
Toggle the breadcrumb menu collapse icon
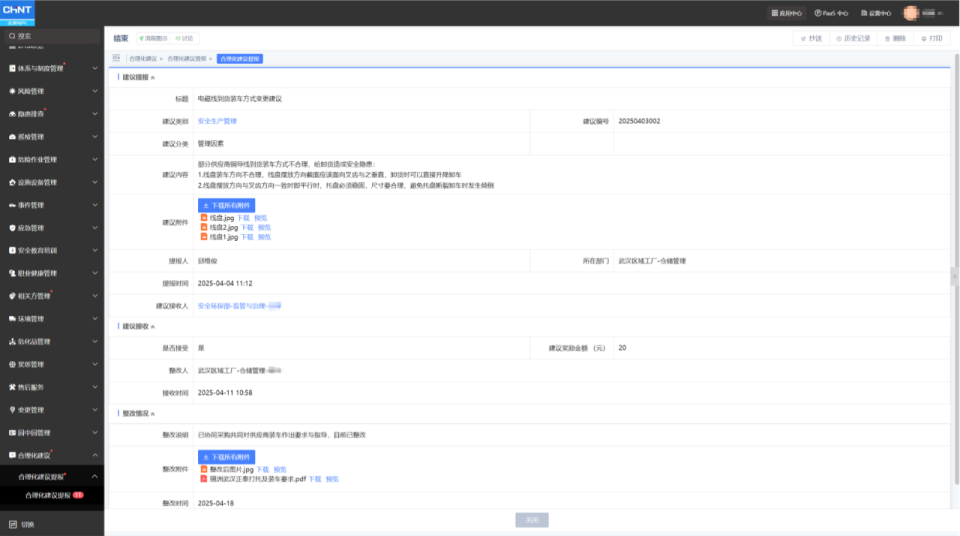point(116,58)
